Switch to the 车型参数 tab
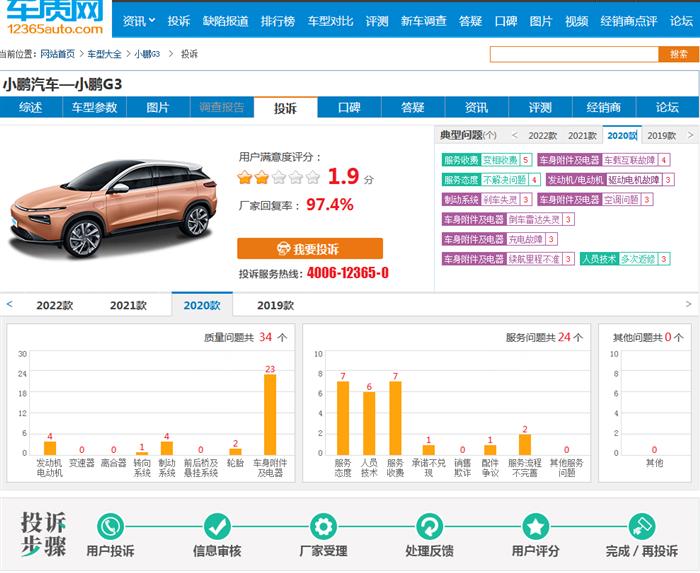Screen dimensions: 700x573 [x=94, y=108]
